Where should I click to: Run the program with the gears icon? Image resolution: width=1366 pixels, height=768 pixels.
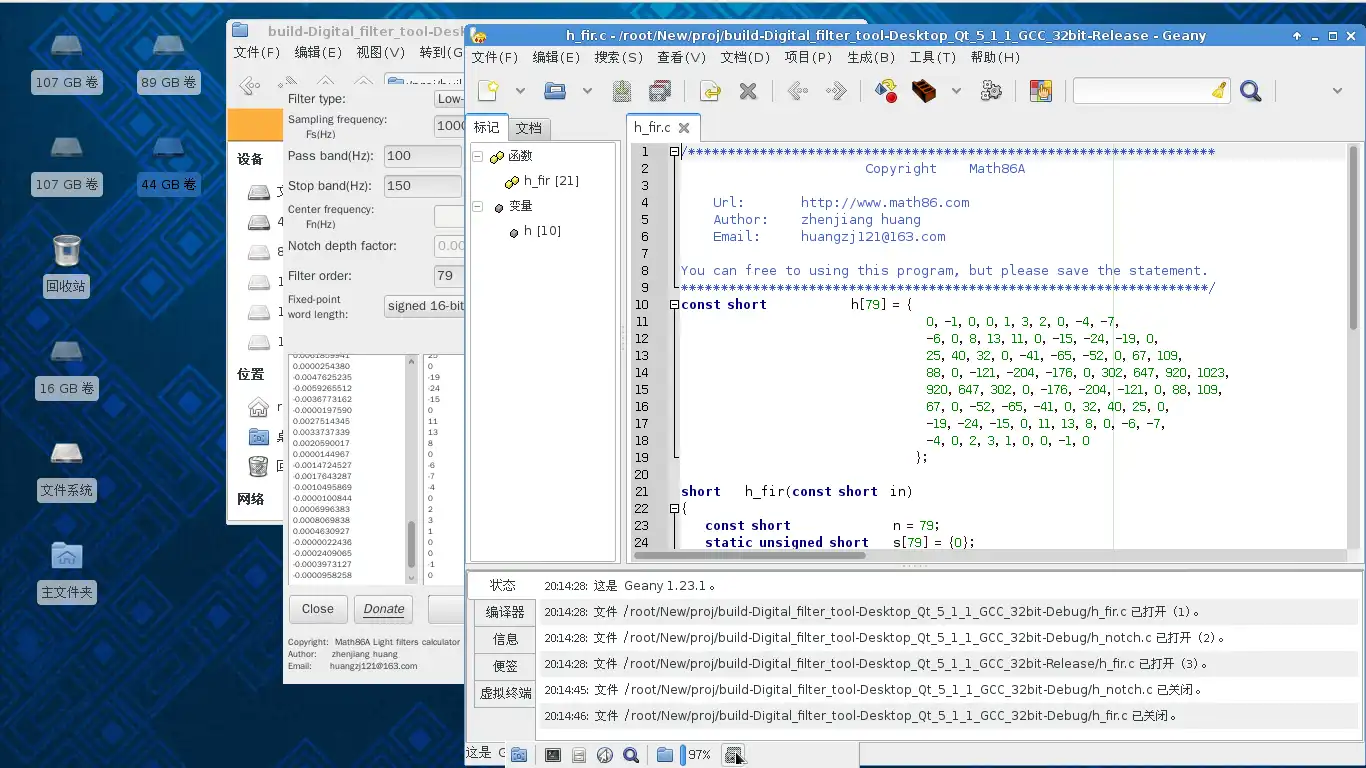991,91
